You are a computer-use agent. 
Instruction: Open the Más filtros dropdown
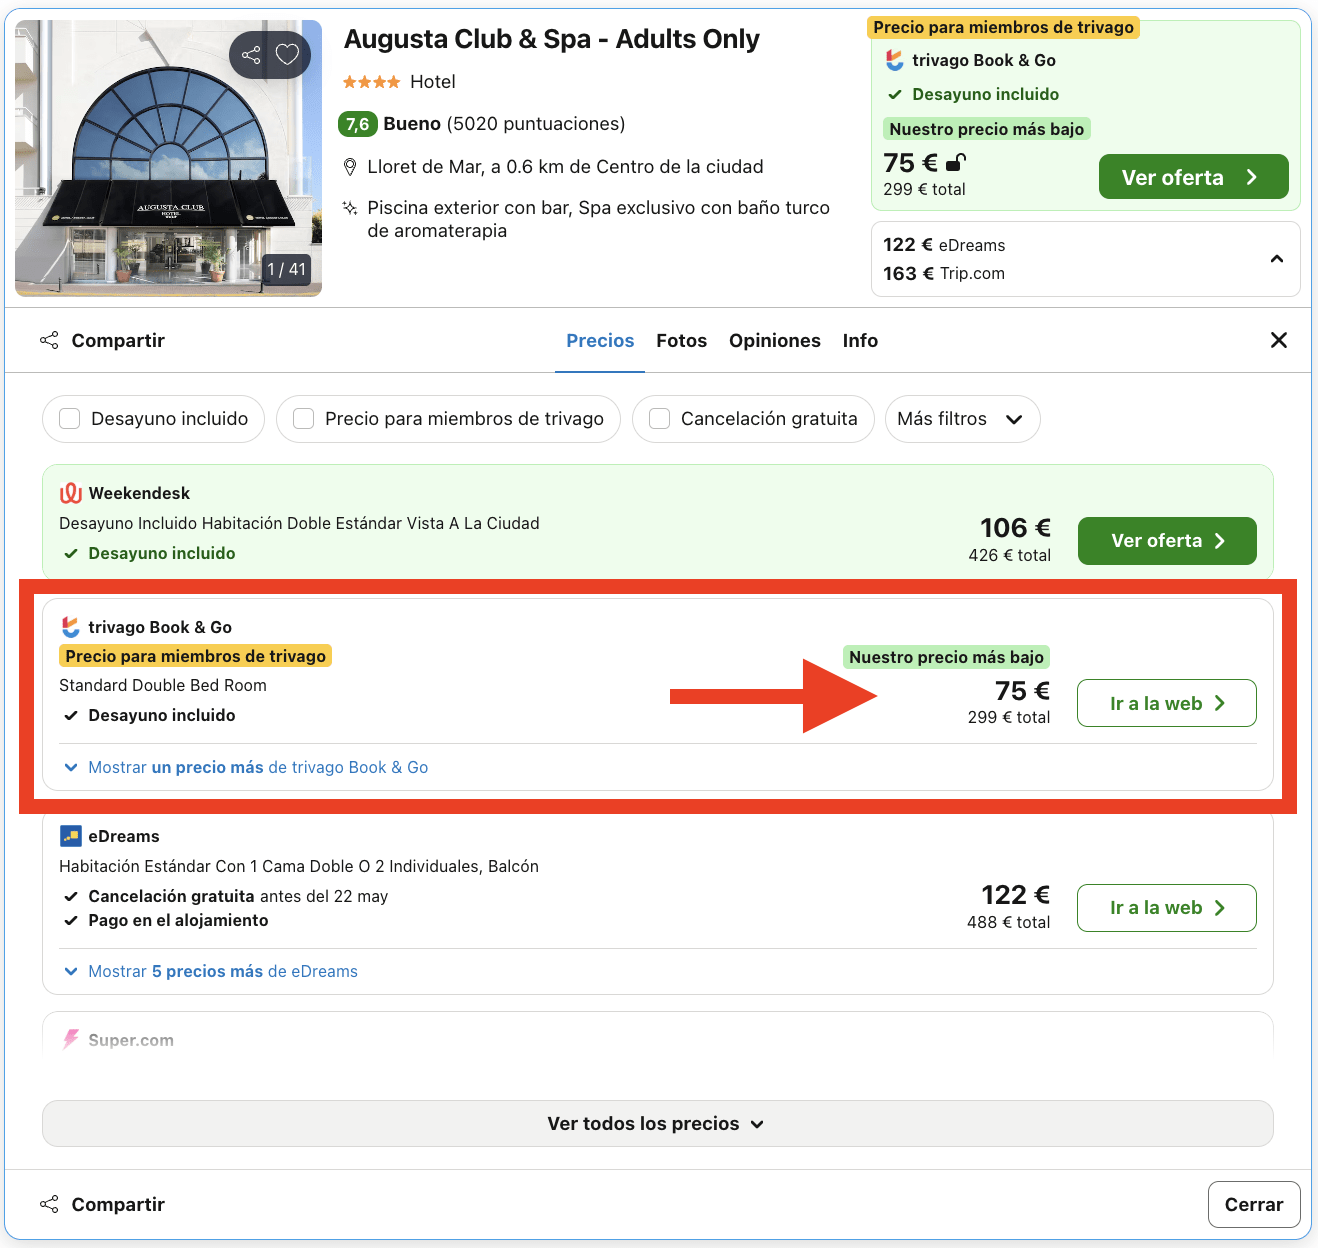[961, 419]
